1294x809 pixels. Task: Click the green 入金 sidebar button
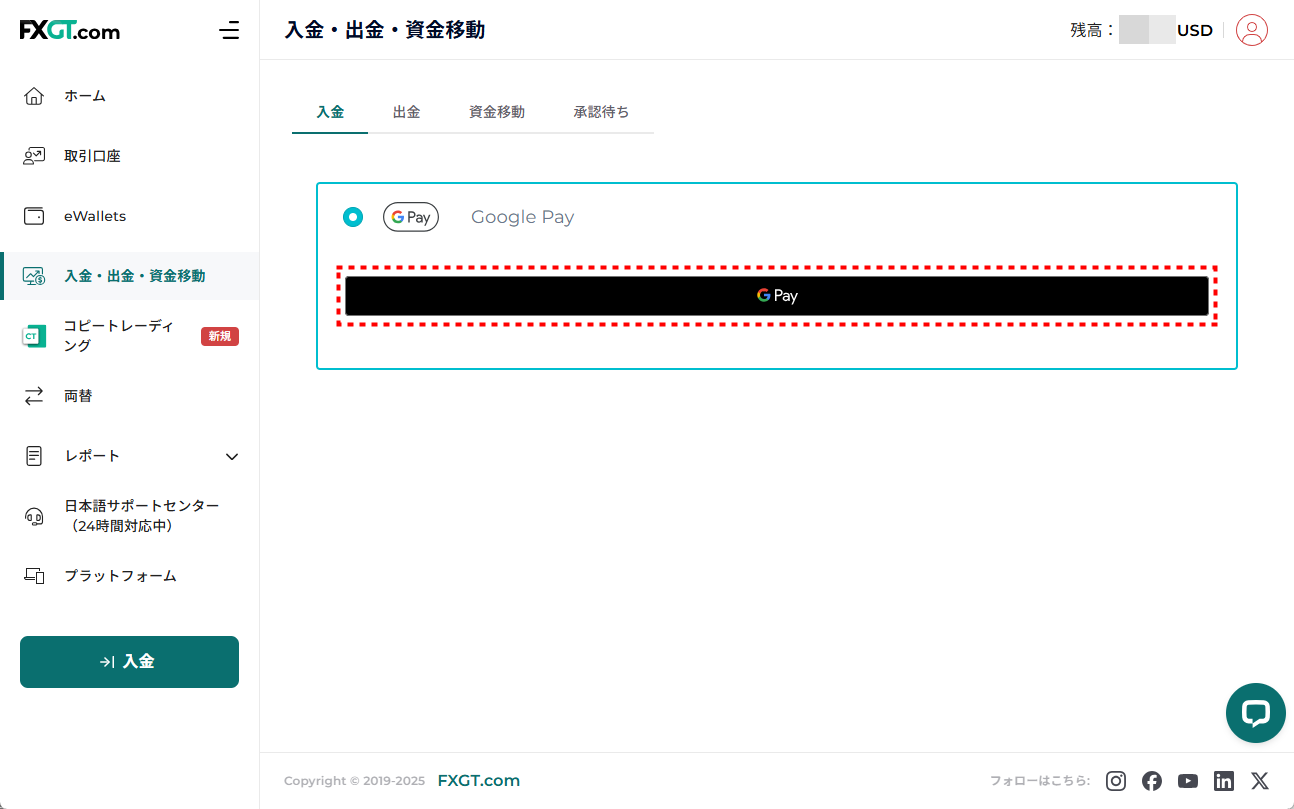coord(129,662)
